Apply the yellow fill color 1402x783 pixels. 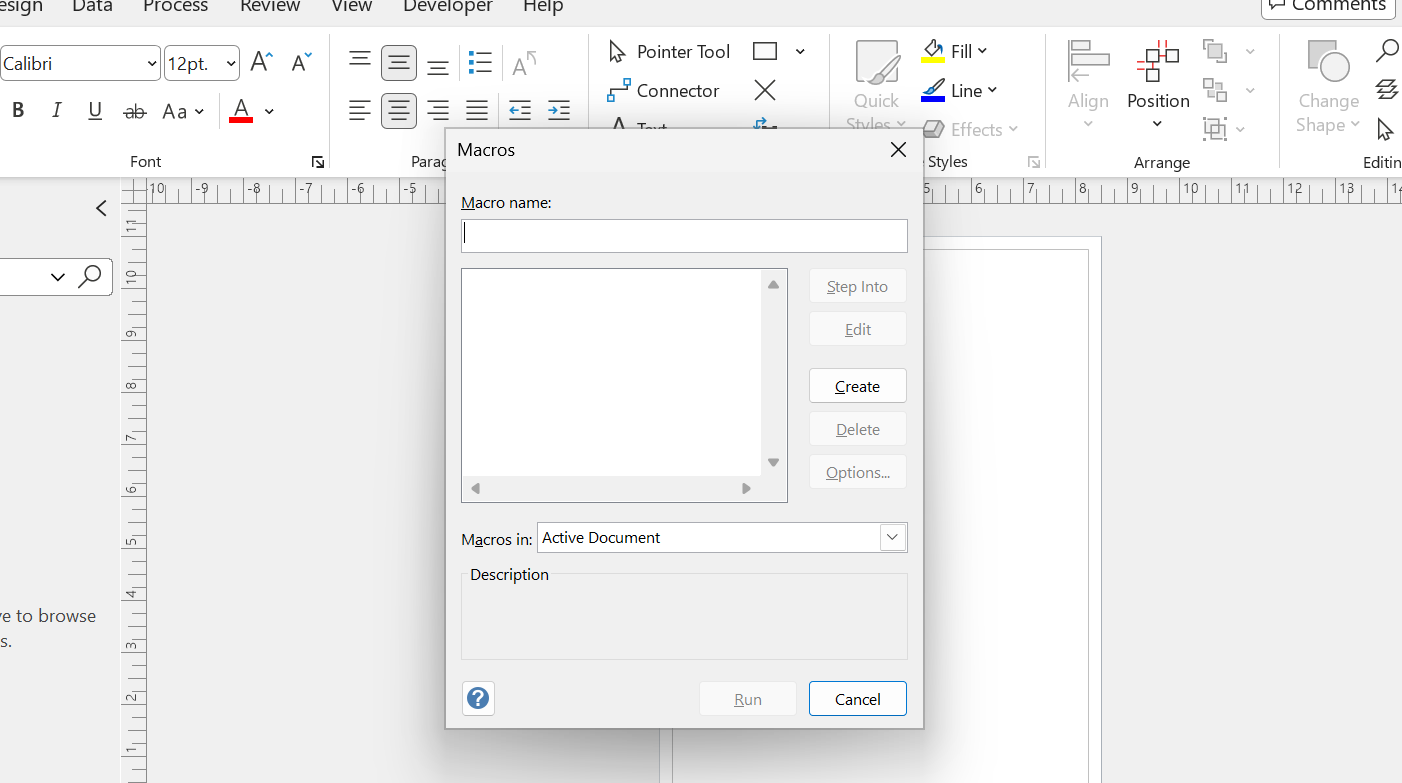(x=933, y=51)
